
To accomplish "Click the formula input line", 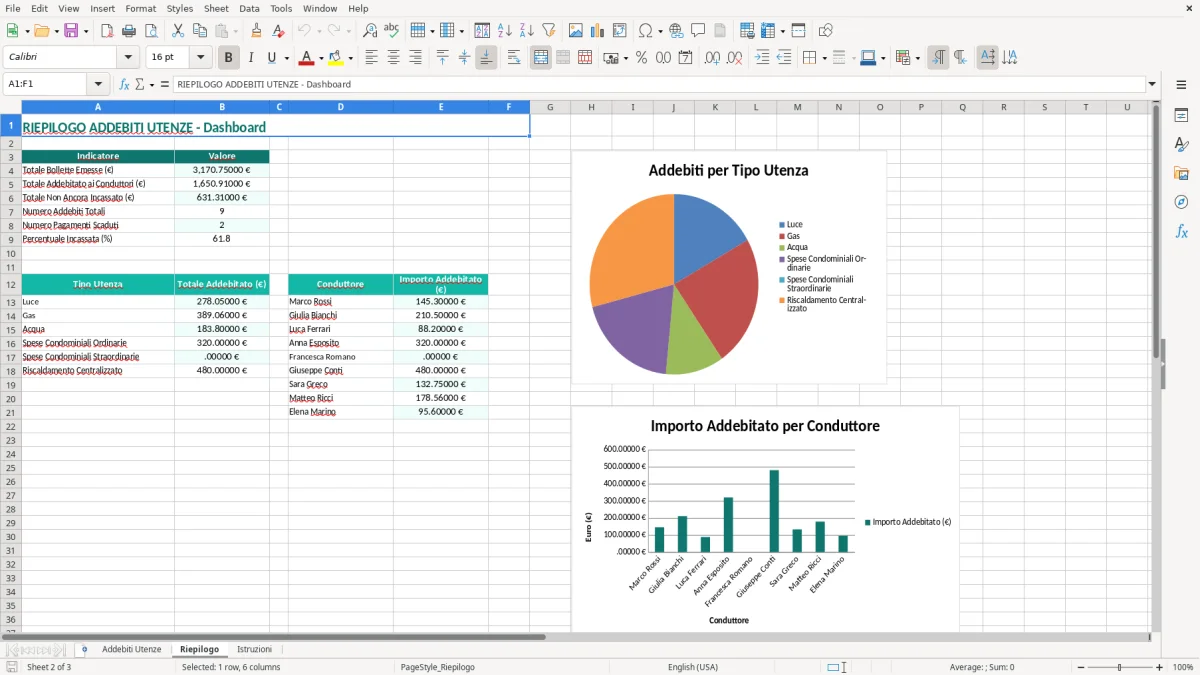I will coord(658,84).
